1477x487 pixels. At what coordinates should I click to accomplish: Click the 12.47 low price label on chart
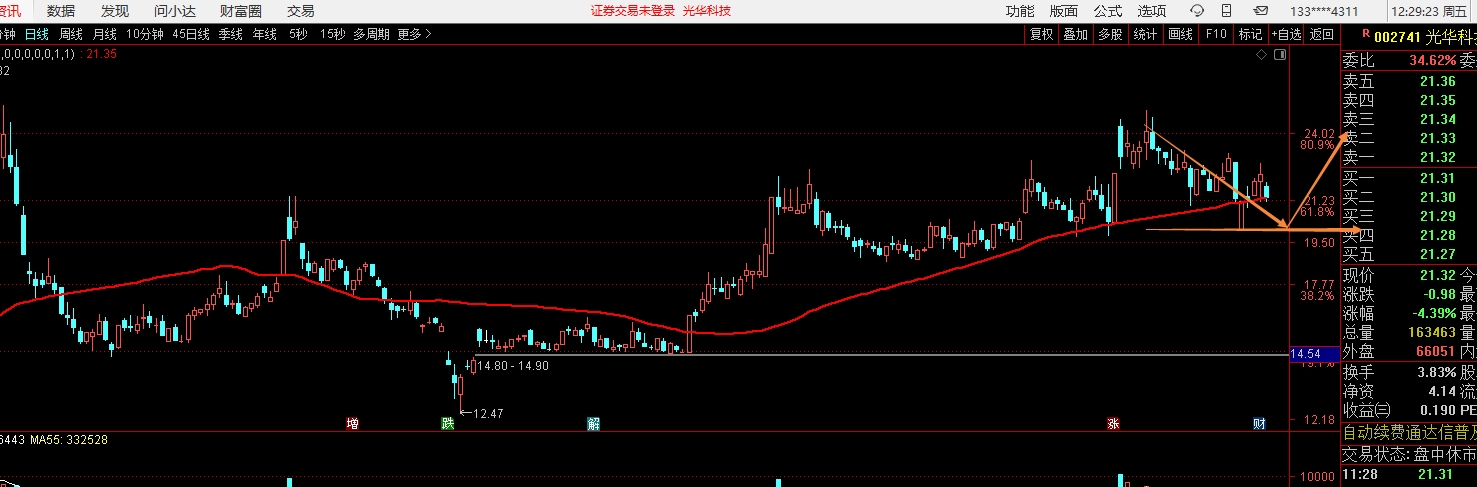(x=486, y=413)
